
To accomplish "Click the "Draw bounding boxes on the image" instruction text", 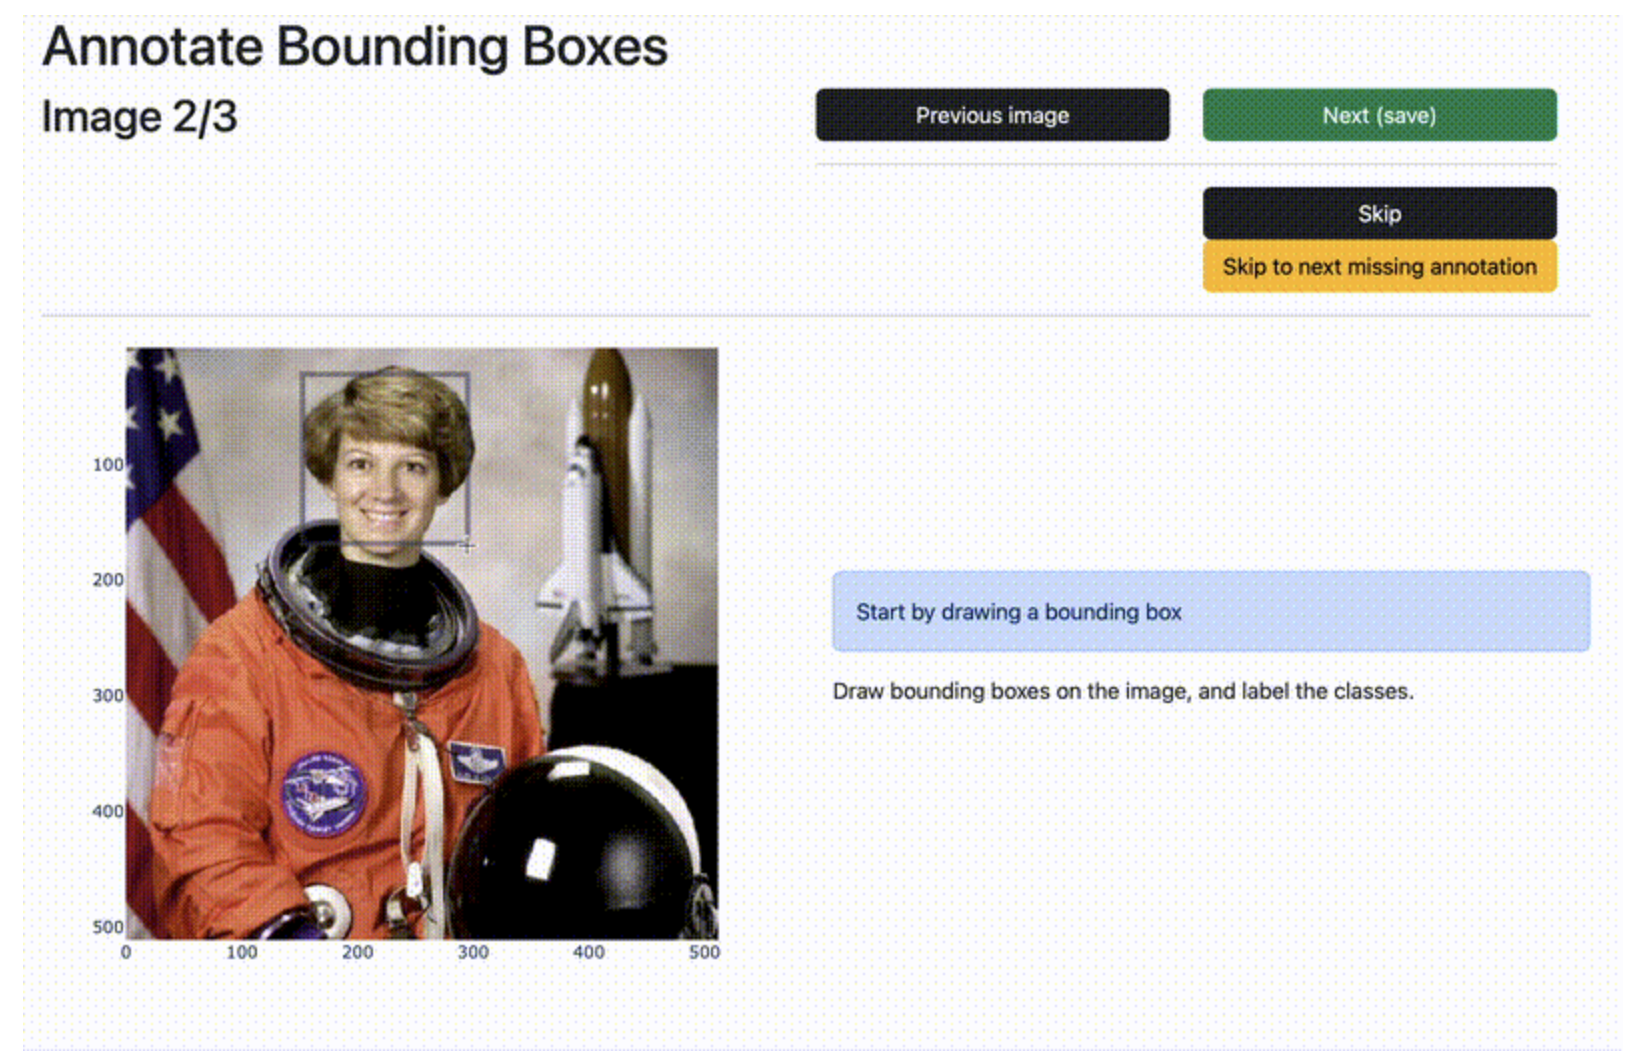I will pyautogui.click(x=1122, y=691).
